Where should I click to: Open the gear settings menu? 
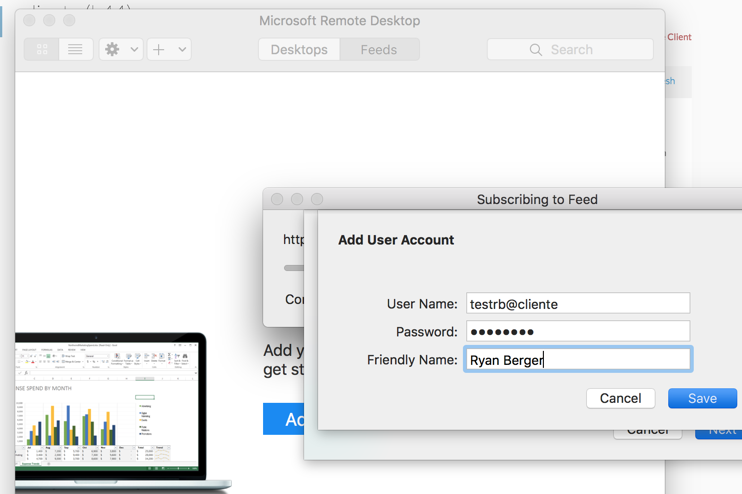[x=112, y=49]
